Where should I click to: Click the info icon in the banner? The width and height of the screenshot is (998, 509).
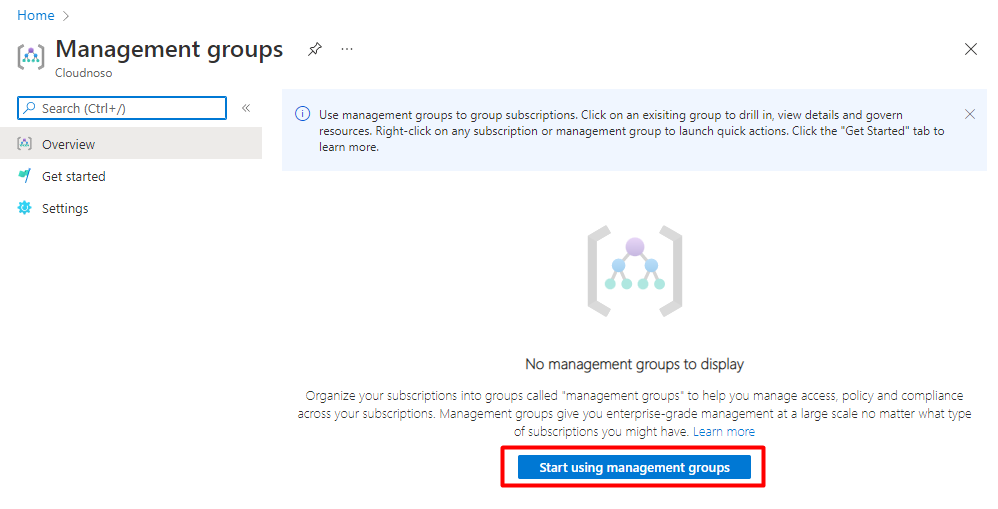[302, 115]
